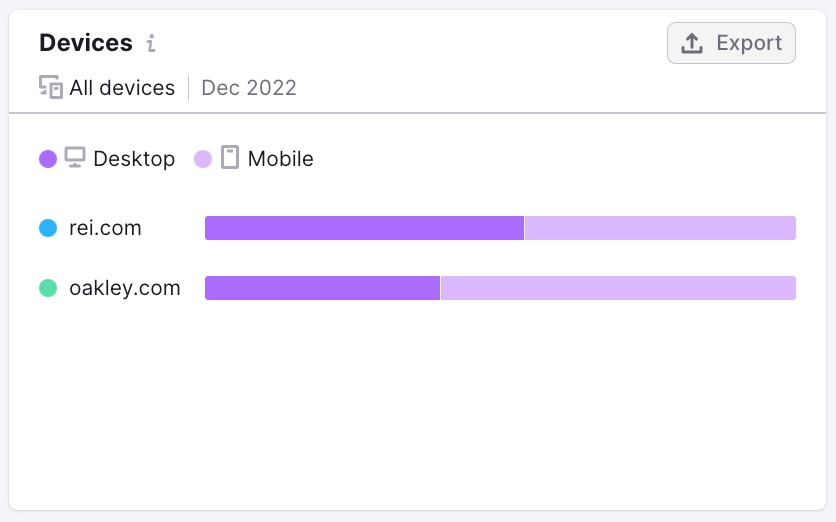Click the Dec 2022 date label

click(248, 88)
